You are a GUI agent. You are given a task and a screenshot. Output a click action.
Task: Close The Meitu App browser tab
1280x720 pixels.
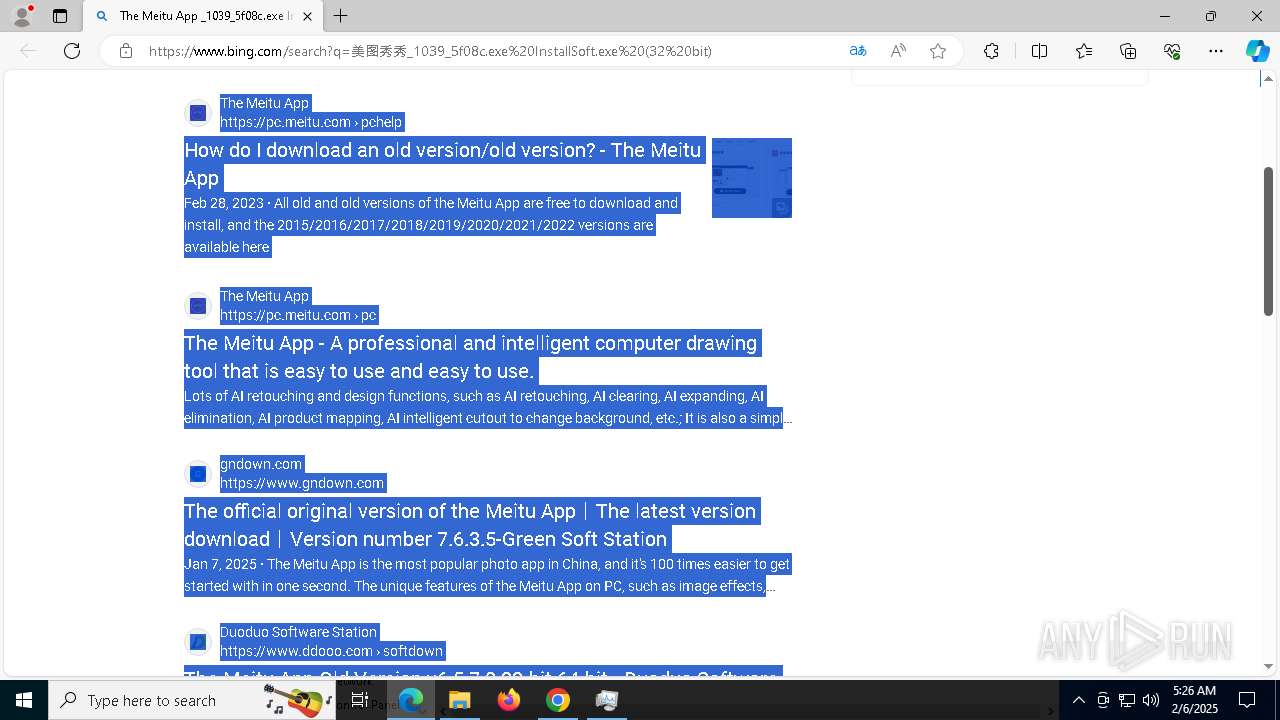307,16
